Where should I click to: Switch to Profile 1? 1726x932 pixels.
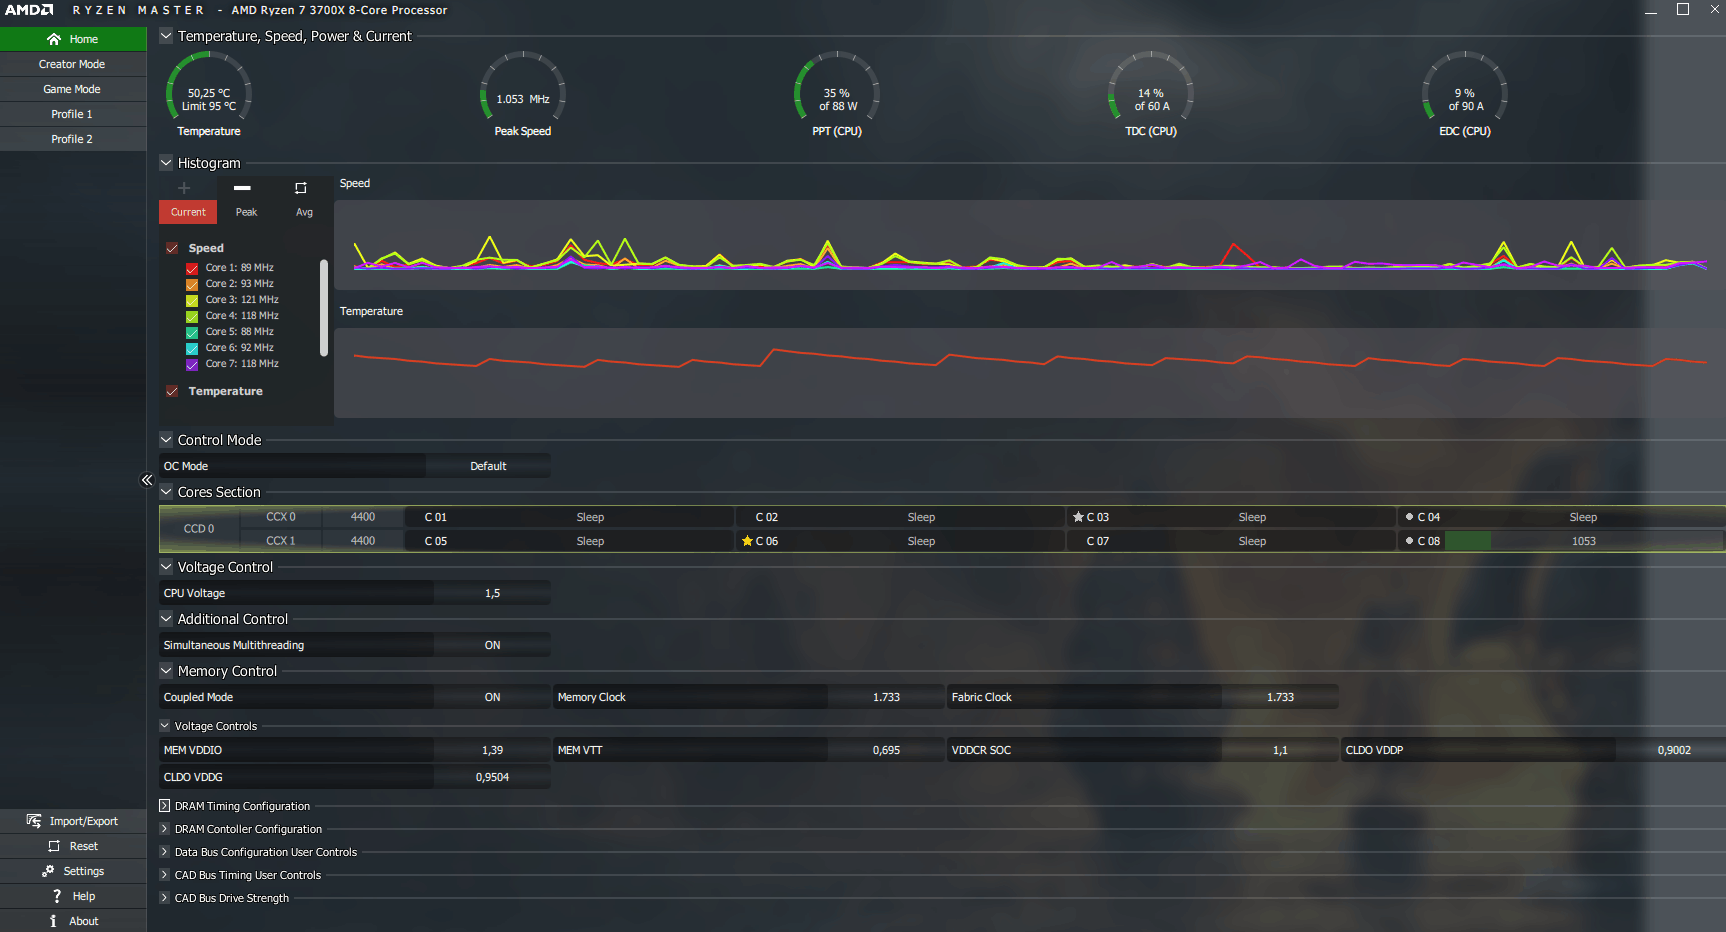pyautogui.click(x=73, y=114)
